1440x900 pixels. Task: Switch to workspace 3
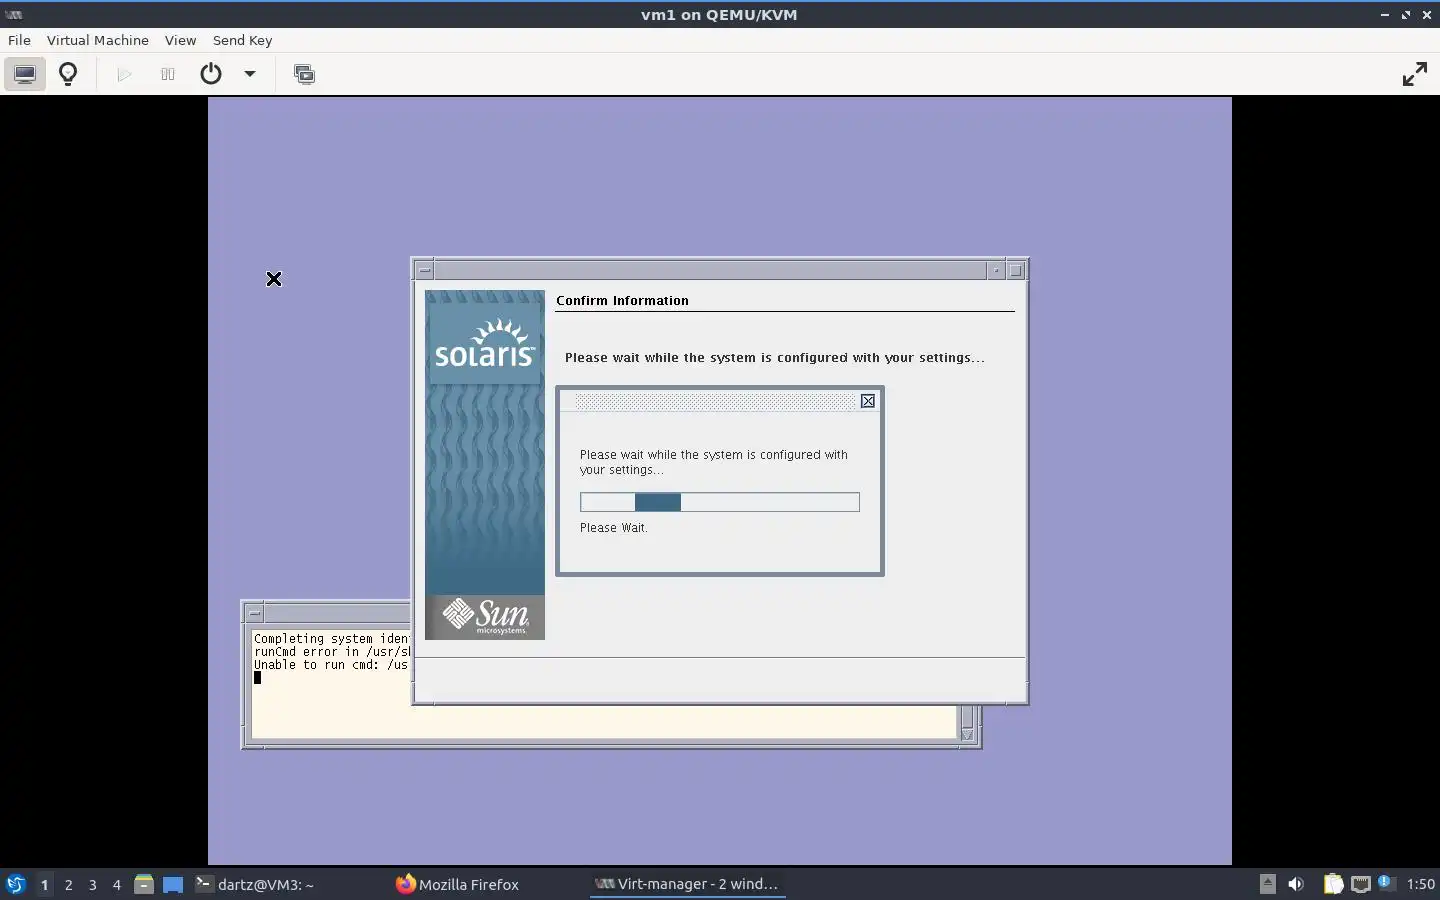click(x=92, y=884)
